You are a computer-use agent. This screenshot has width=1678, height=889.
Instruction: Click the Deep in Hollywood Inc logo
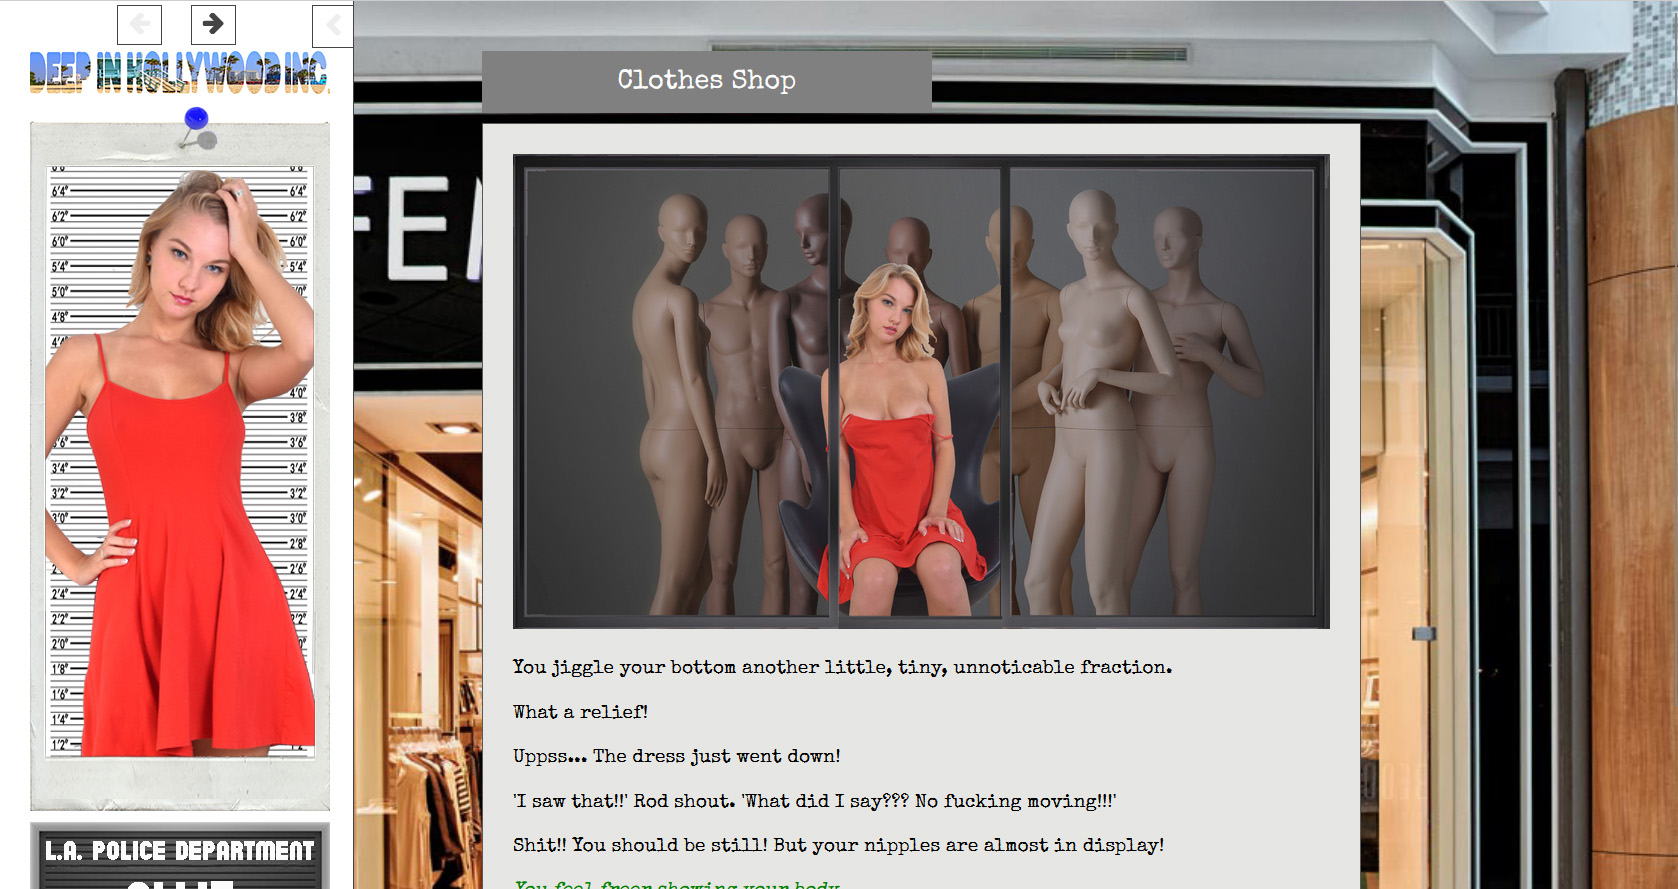pos(179,73)
